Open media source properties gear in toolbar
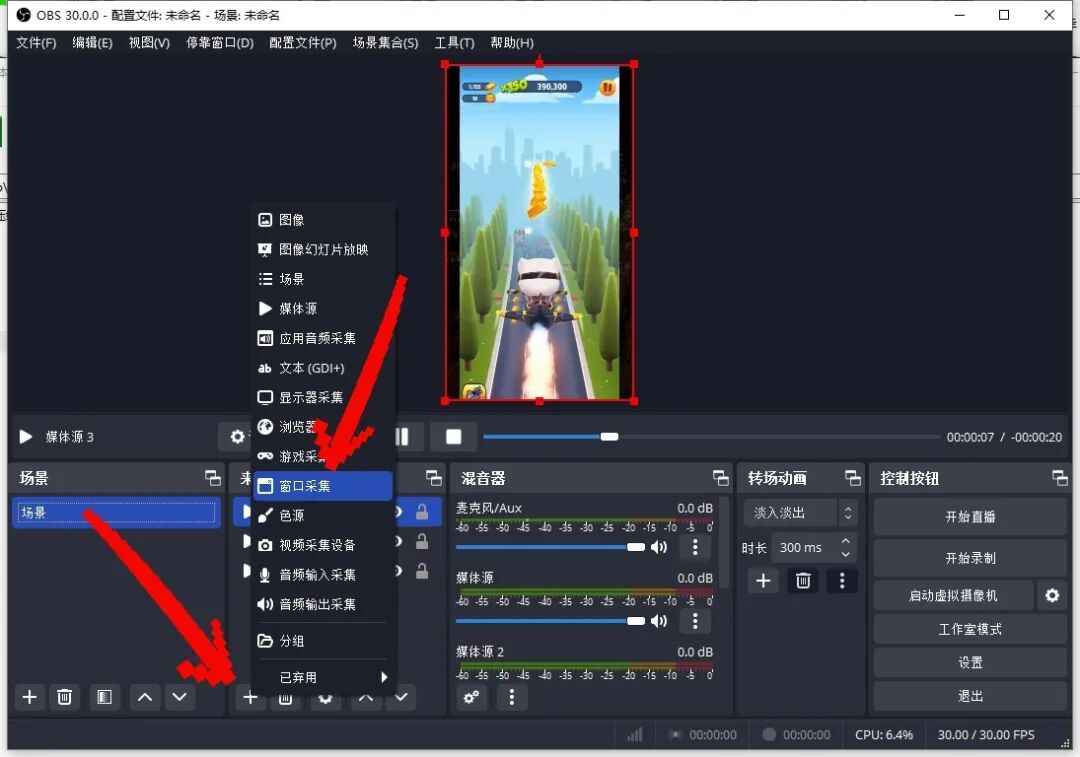Screen dimensions: 1080x757 [x=237, y=437]
